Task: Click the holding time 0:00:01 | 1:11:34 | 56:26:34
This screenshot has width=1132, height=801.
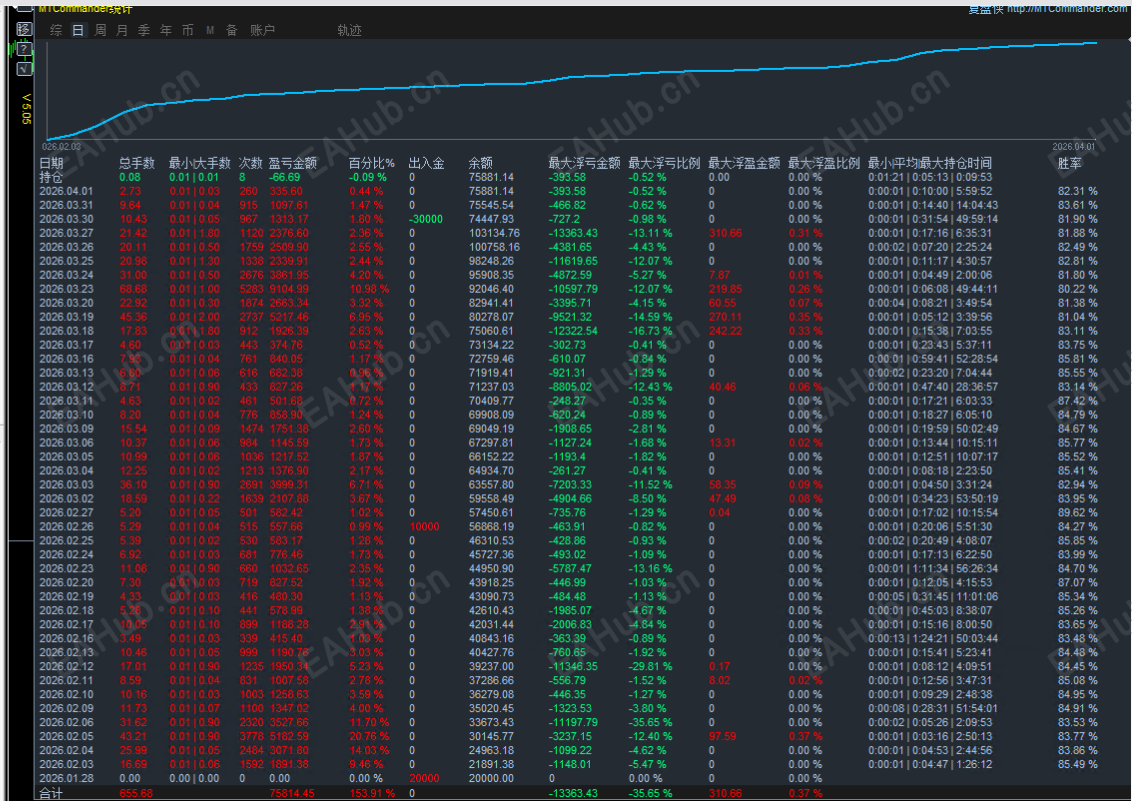Action: coord(933,569)
